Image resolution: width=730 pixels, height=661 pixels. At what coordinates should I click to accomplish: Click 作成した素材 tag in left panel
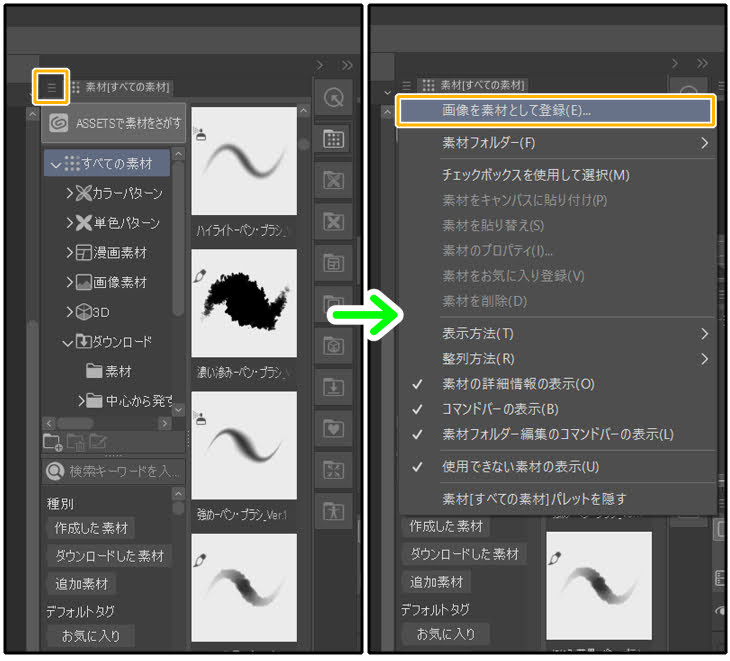[x=91, y=529]
